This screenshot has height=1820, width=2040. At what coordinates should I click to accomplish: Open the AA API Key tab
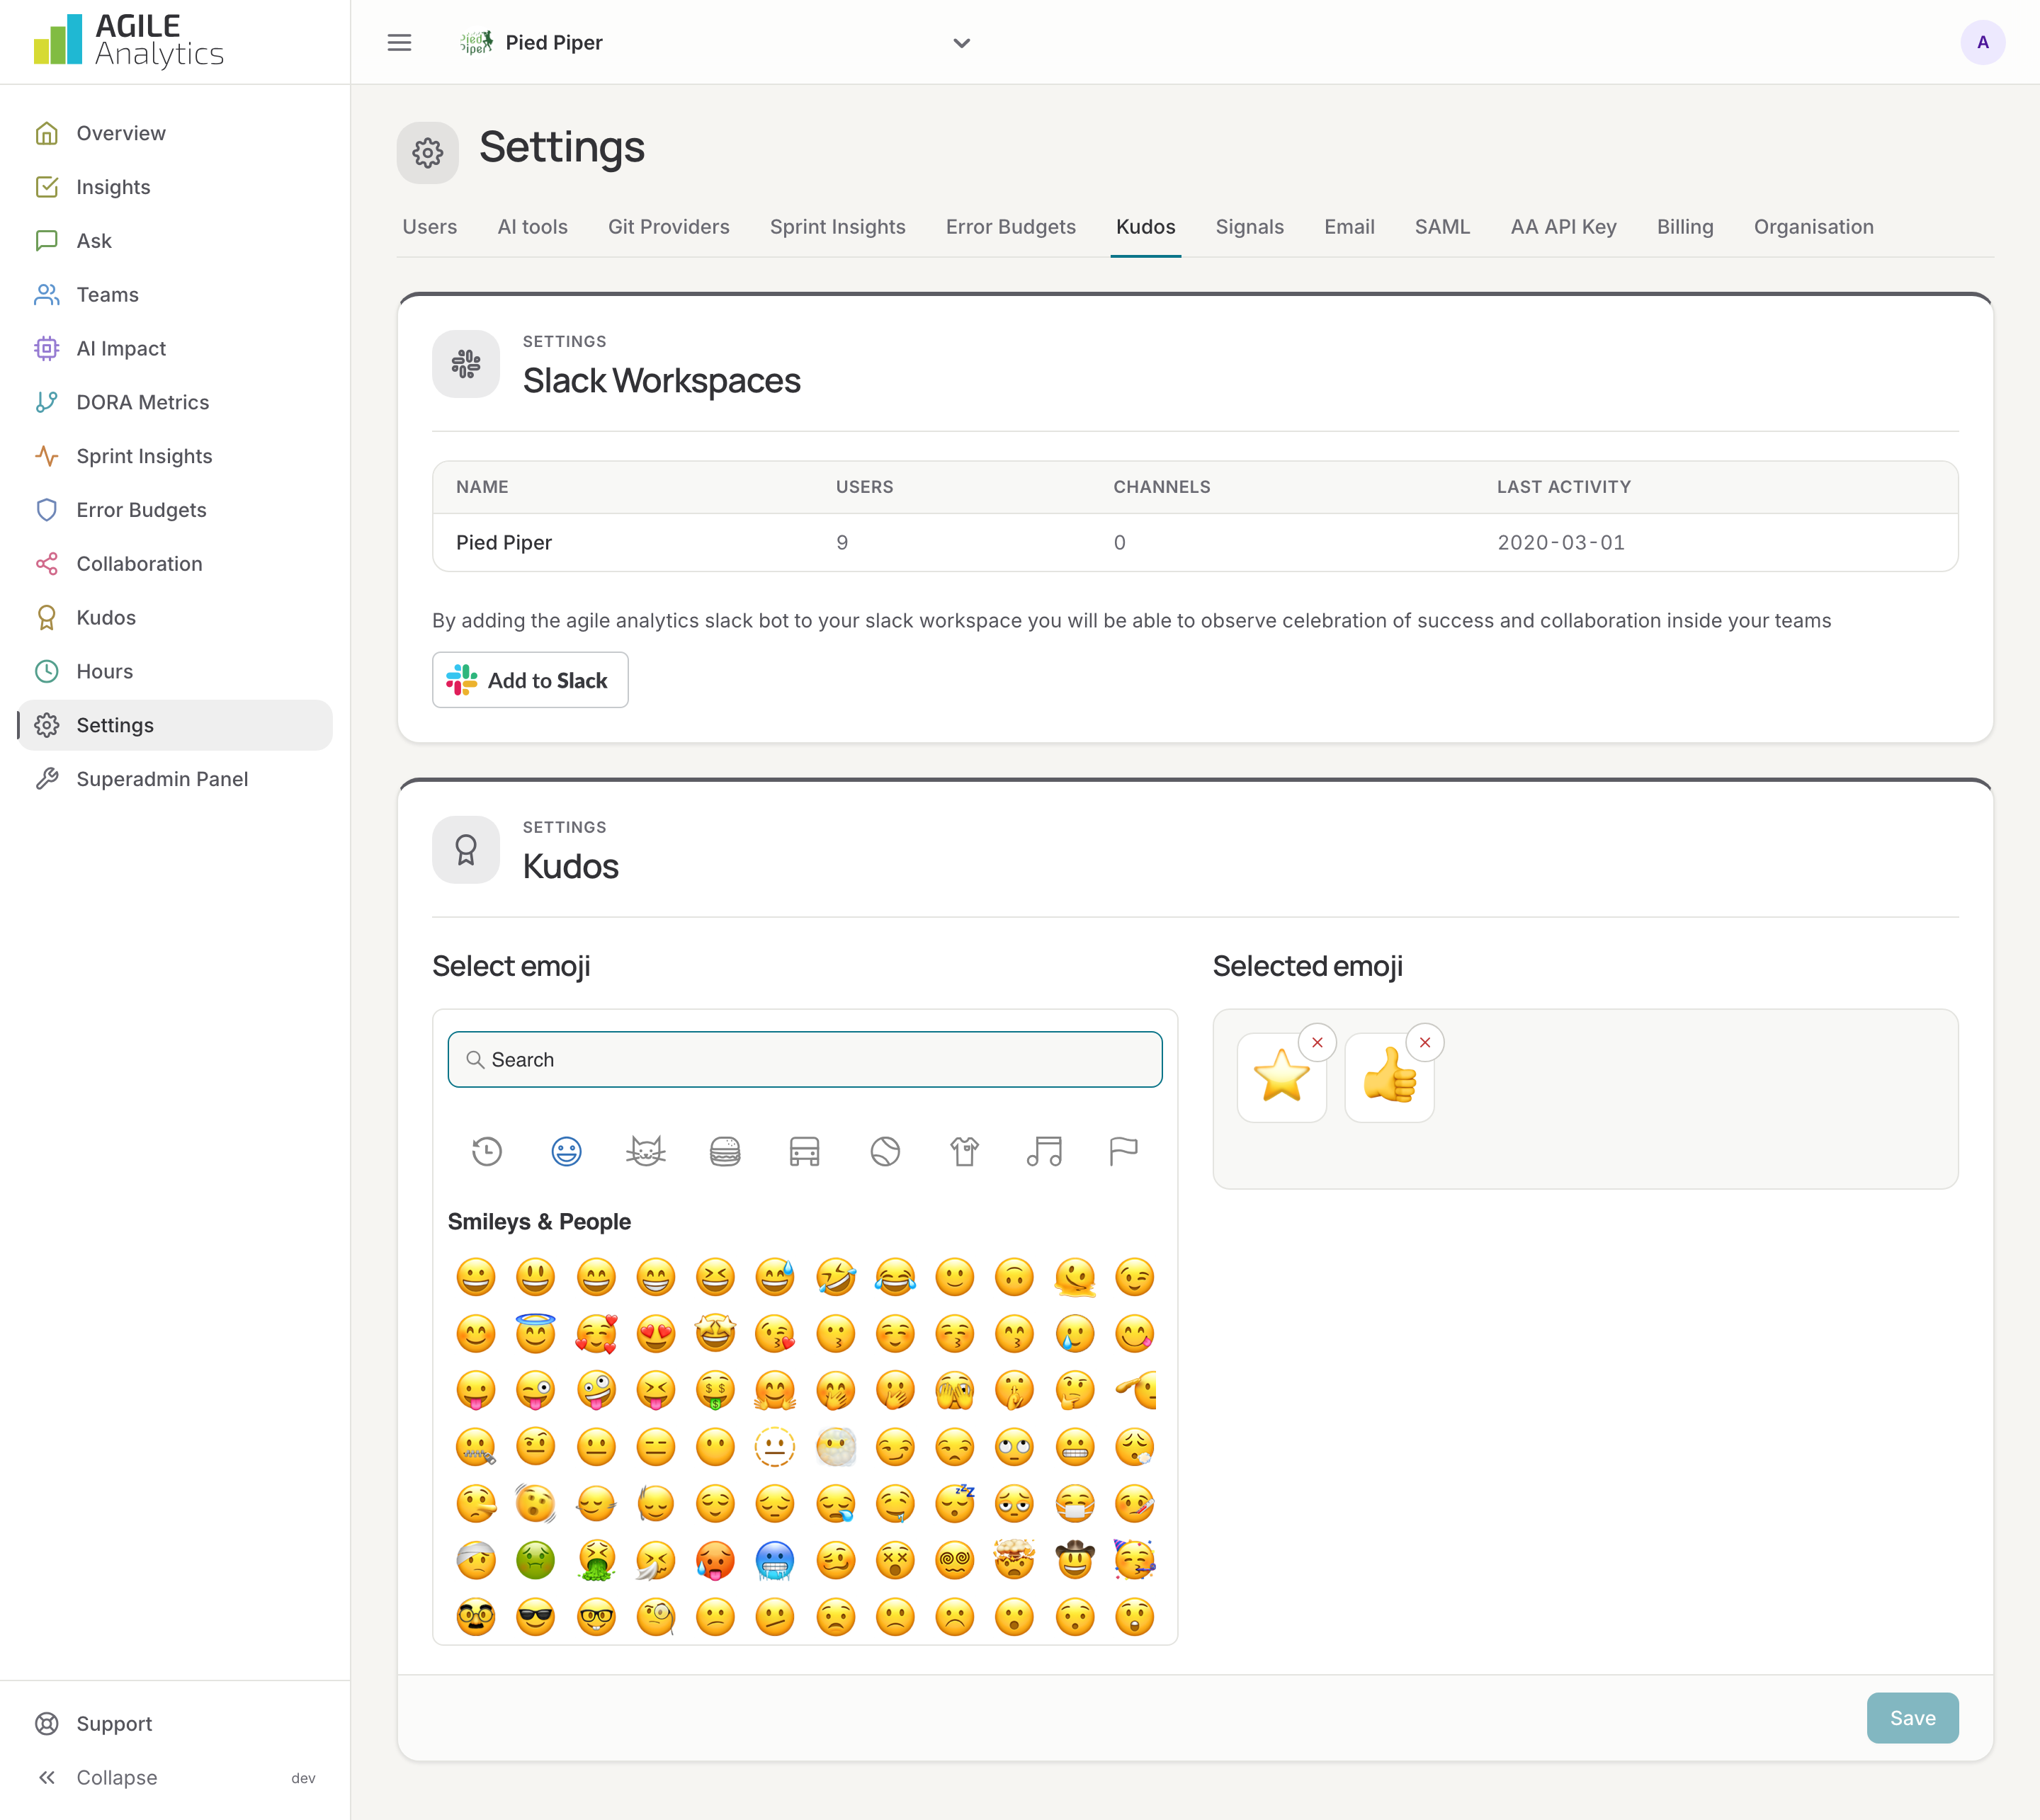(x=1563, y=227)
